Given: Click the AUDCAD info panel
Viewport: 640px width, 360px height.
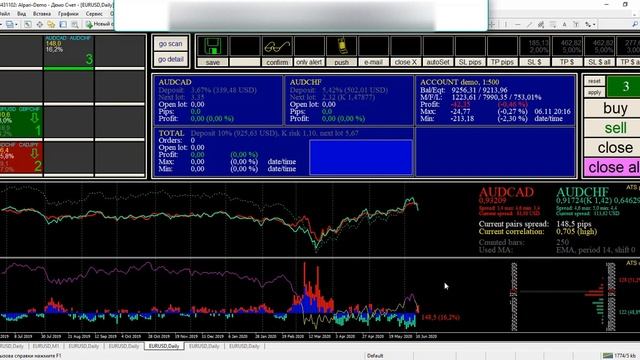Looking at the screenshot, I should click(x=218, y=100).
